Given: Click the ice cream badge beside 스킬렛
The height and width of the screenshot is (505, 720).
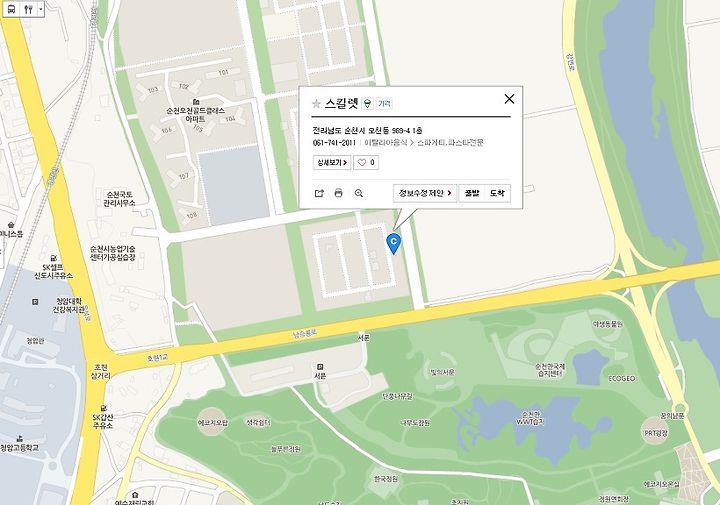Looking at the screenshot, I should tap(367, 104).
